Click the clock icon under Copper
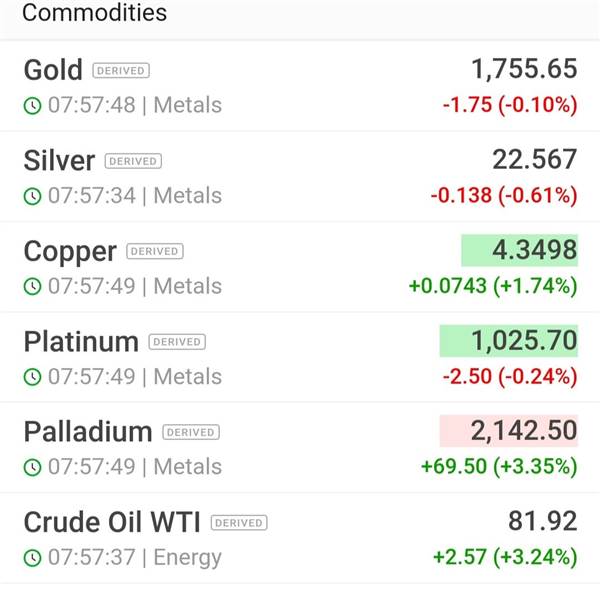This screenshot has width=600, height=600. pos(33,287)
